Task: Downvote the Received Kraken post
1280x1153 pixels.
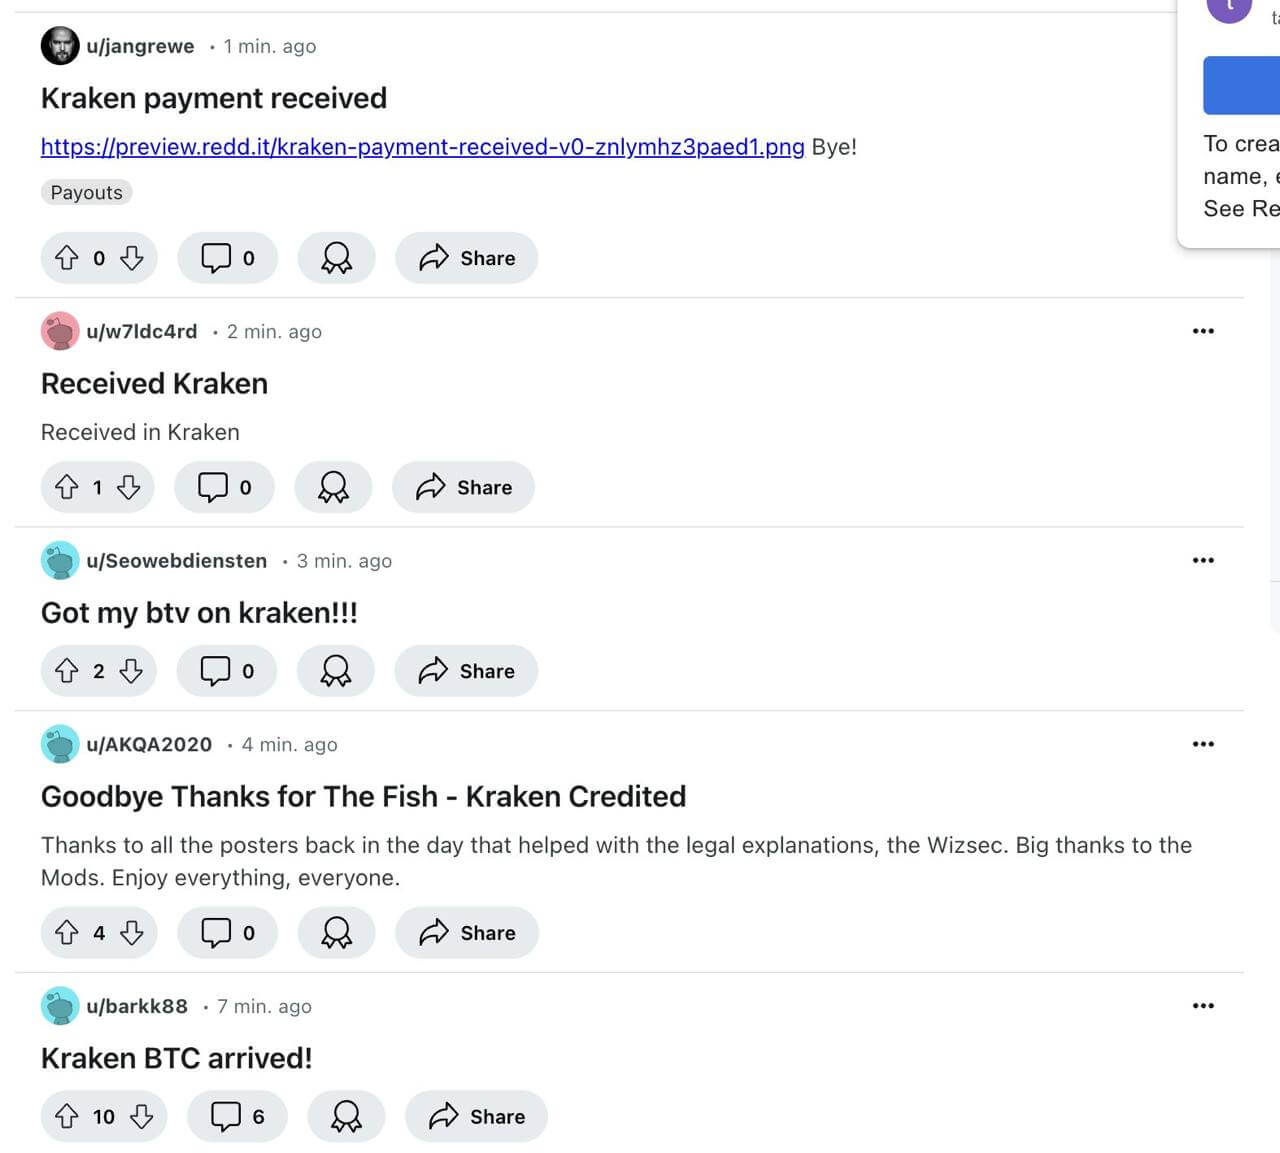Action: coord(129,487)
